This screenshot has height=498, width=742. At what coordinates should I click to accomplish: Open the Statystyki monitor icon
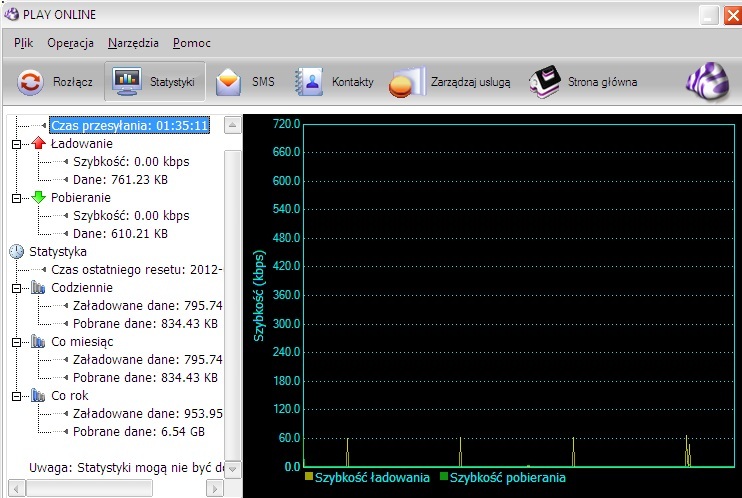pos(127,81)
